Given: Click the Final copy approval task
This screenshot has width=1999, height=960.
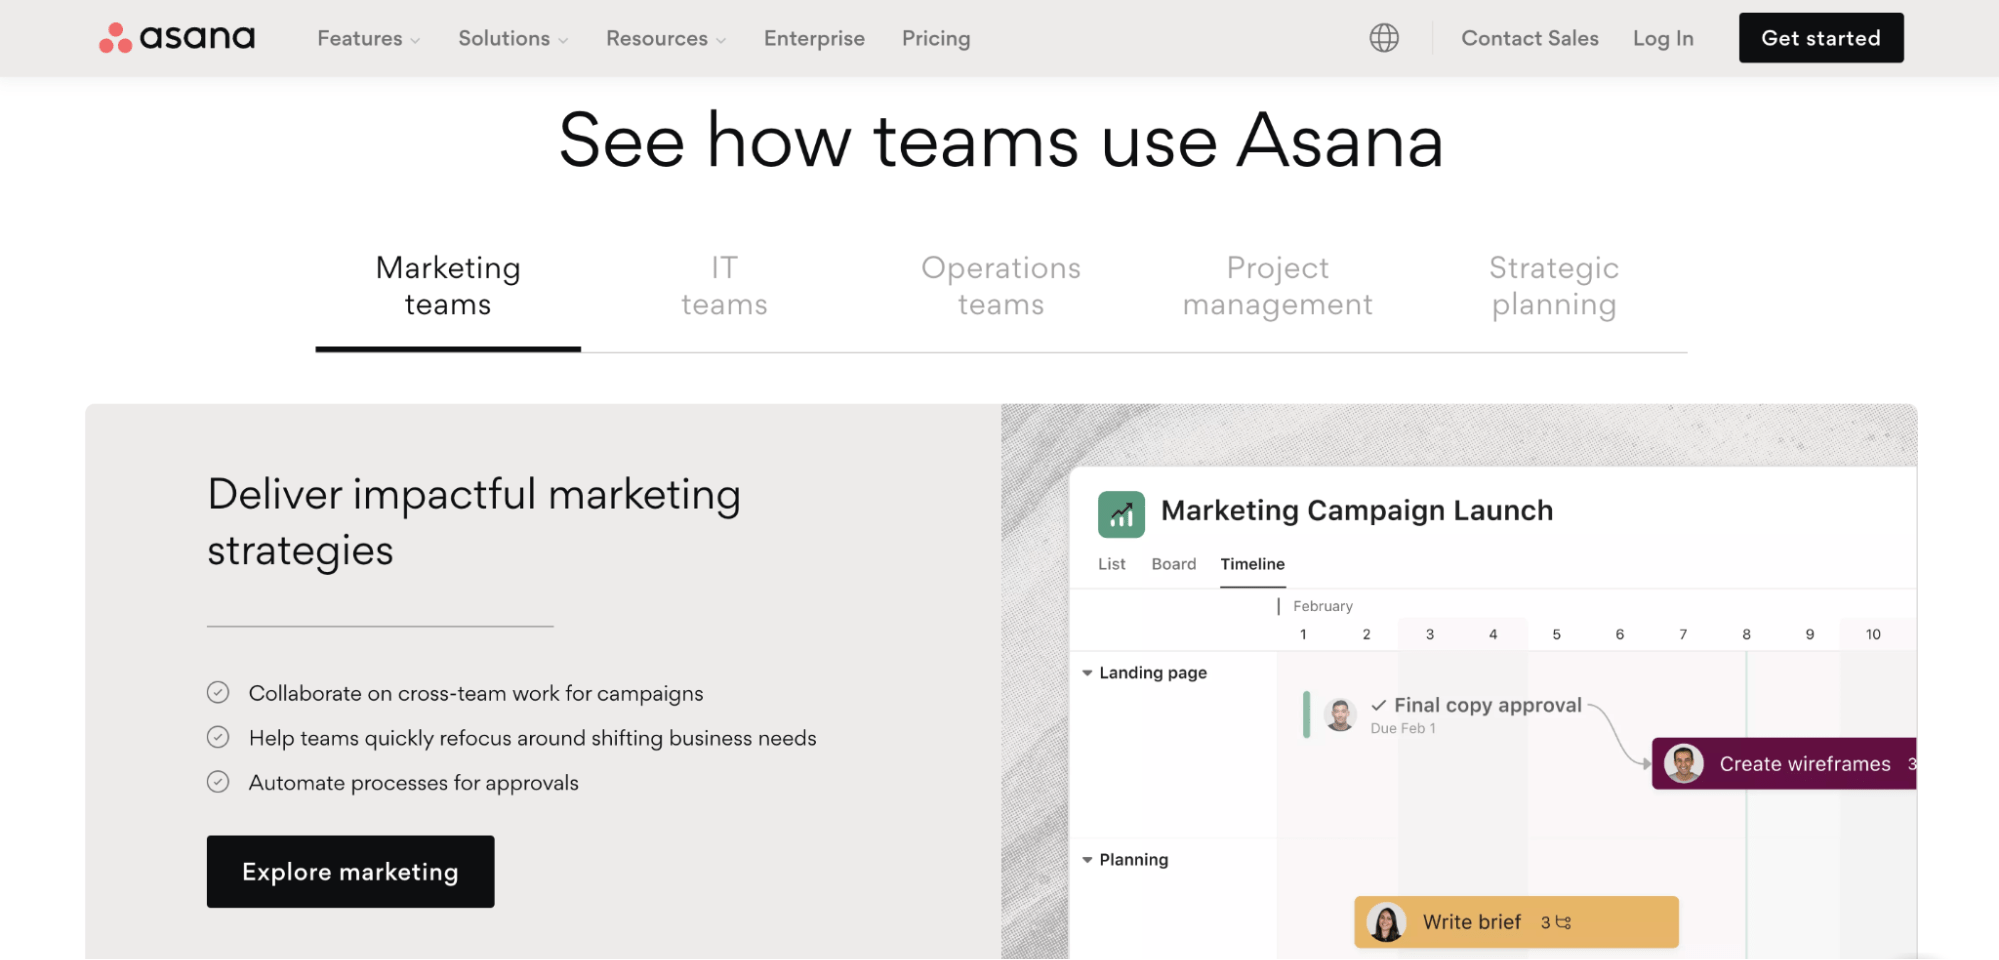Looking at the screenshot, I should (x=1488, y=705).
